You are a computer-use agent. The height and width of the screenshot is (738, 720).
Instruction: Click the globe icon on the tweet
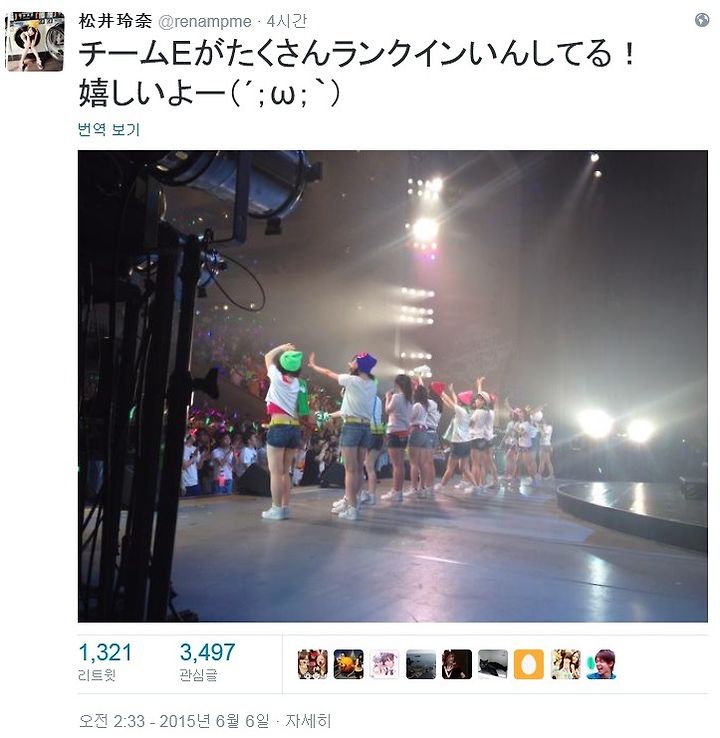tap(702, 20)
